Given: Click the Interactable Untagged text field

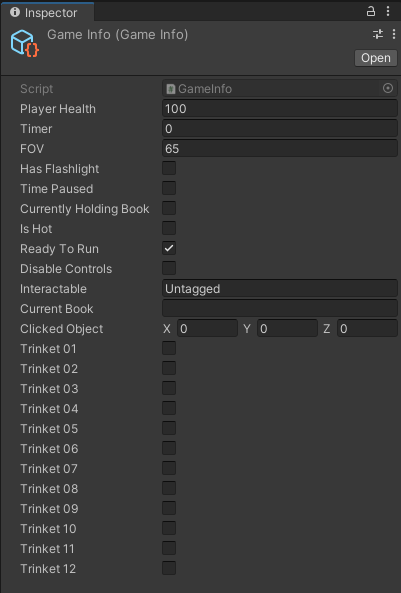Looking at the screenshot, I should (x=280, y=289).
